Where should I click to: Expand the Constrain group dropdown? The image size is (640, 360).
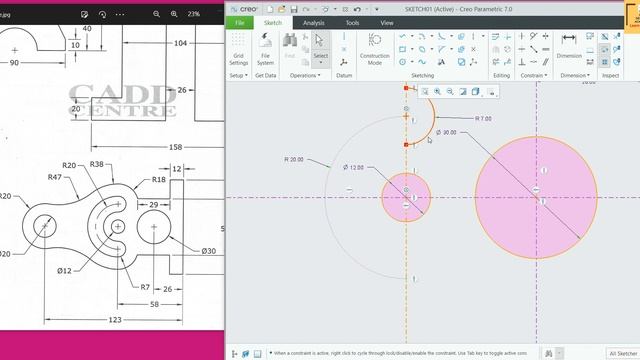(533, 76)
